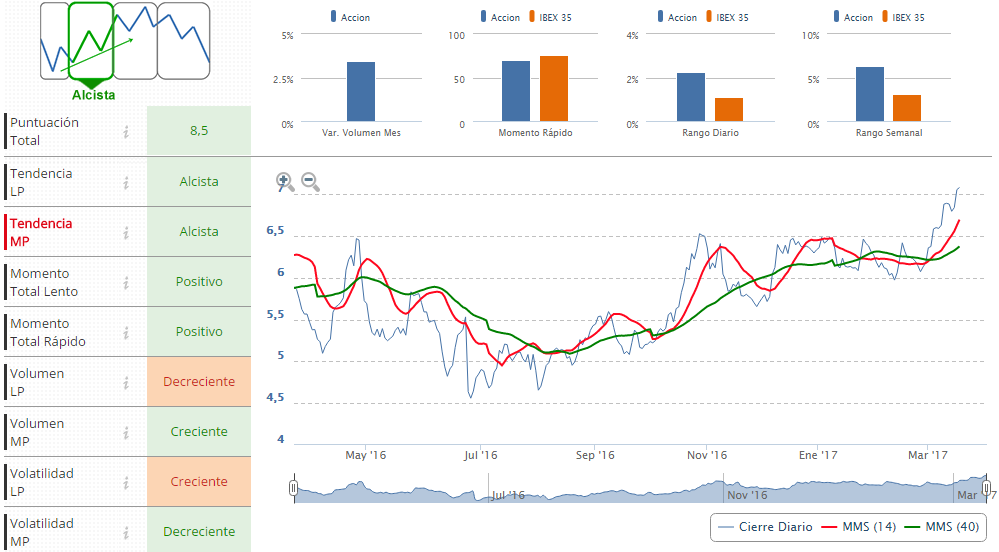Show info for Momento Total Rápido
Viewport: 999px width, 552px height.
[x=126, y=332]
